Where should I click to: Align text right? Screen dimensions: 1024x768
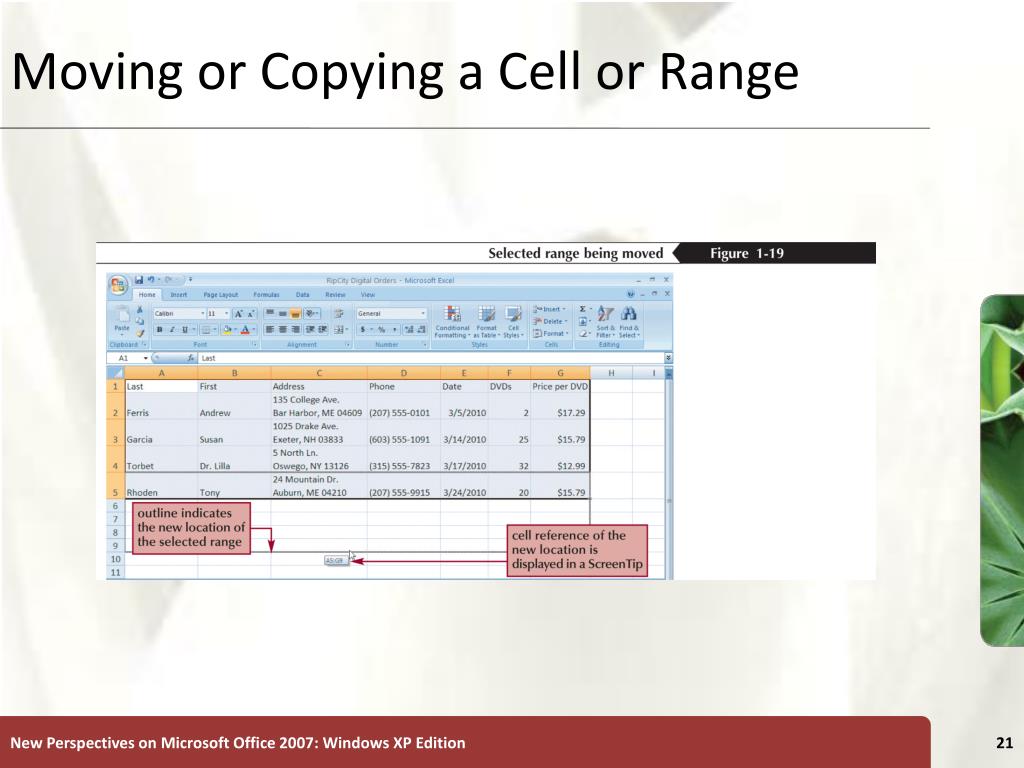point(295,330)
